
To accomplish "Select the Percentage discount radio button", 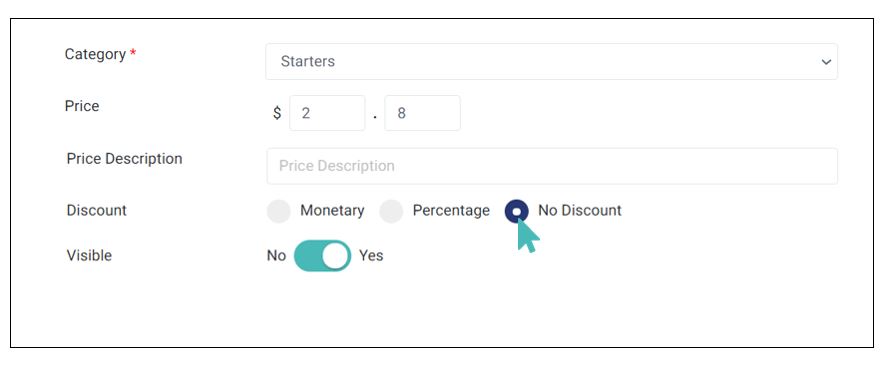I will pyautogui.click(x=391, y=211).
